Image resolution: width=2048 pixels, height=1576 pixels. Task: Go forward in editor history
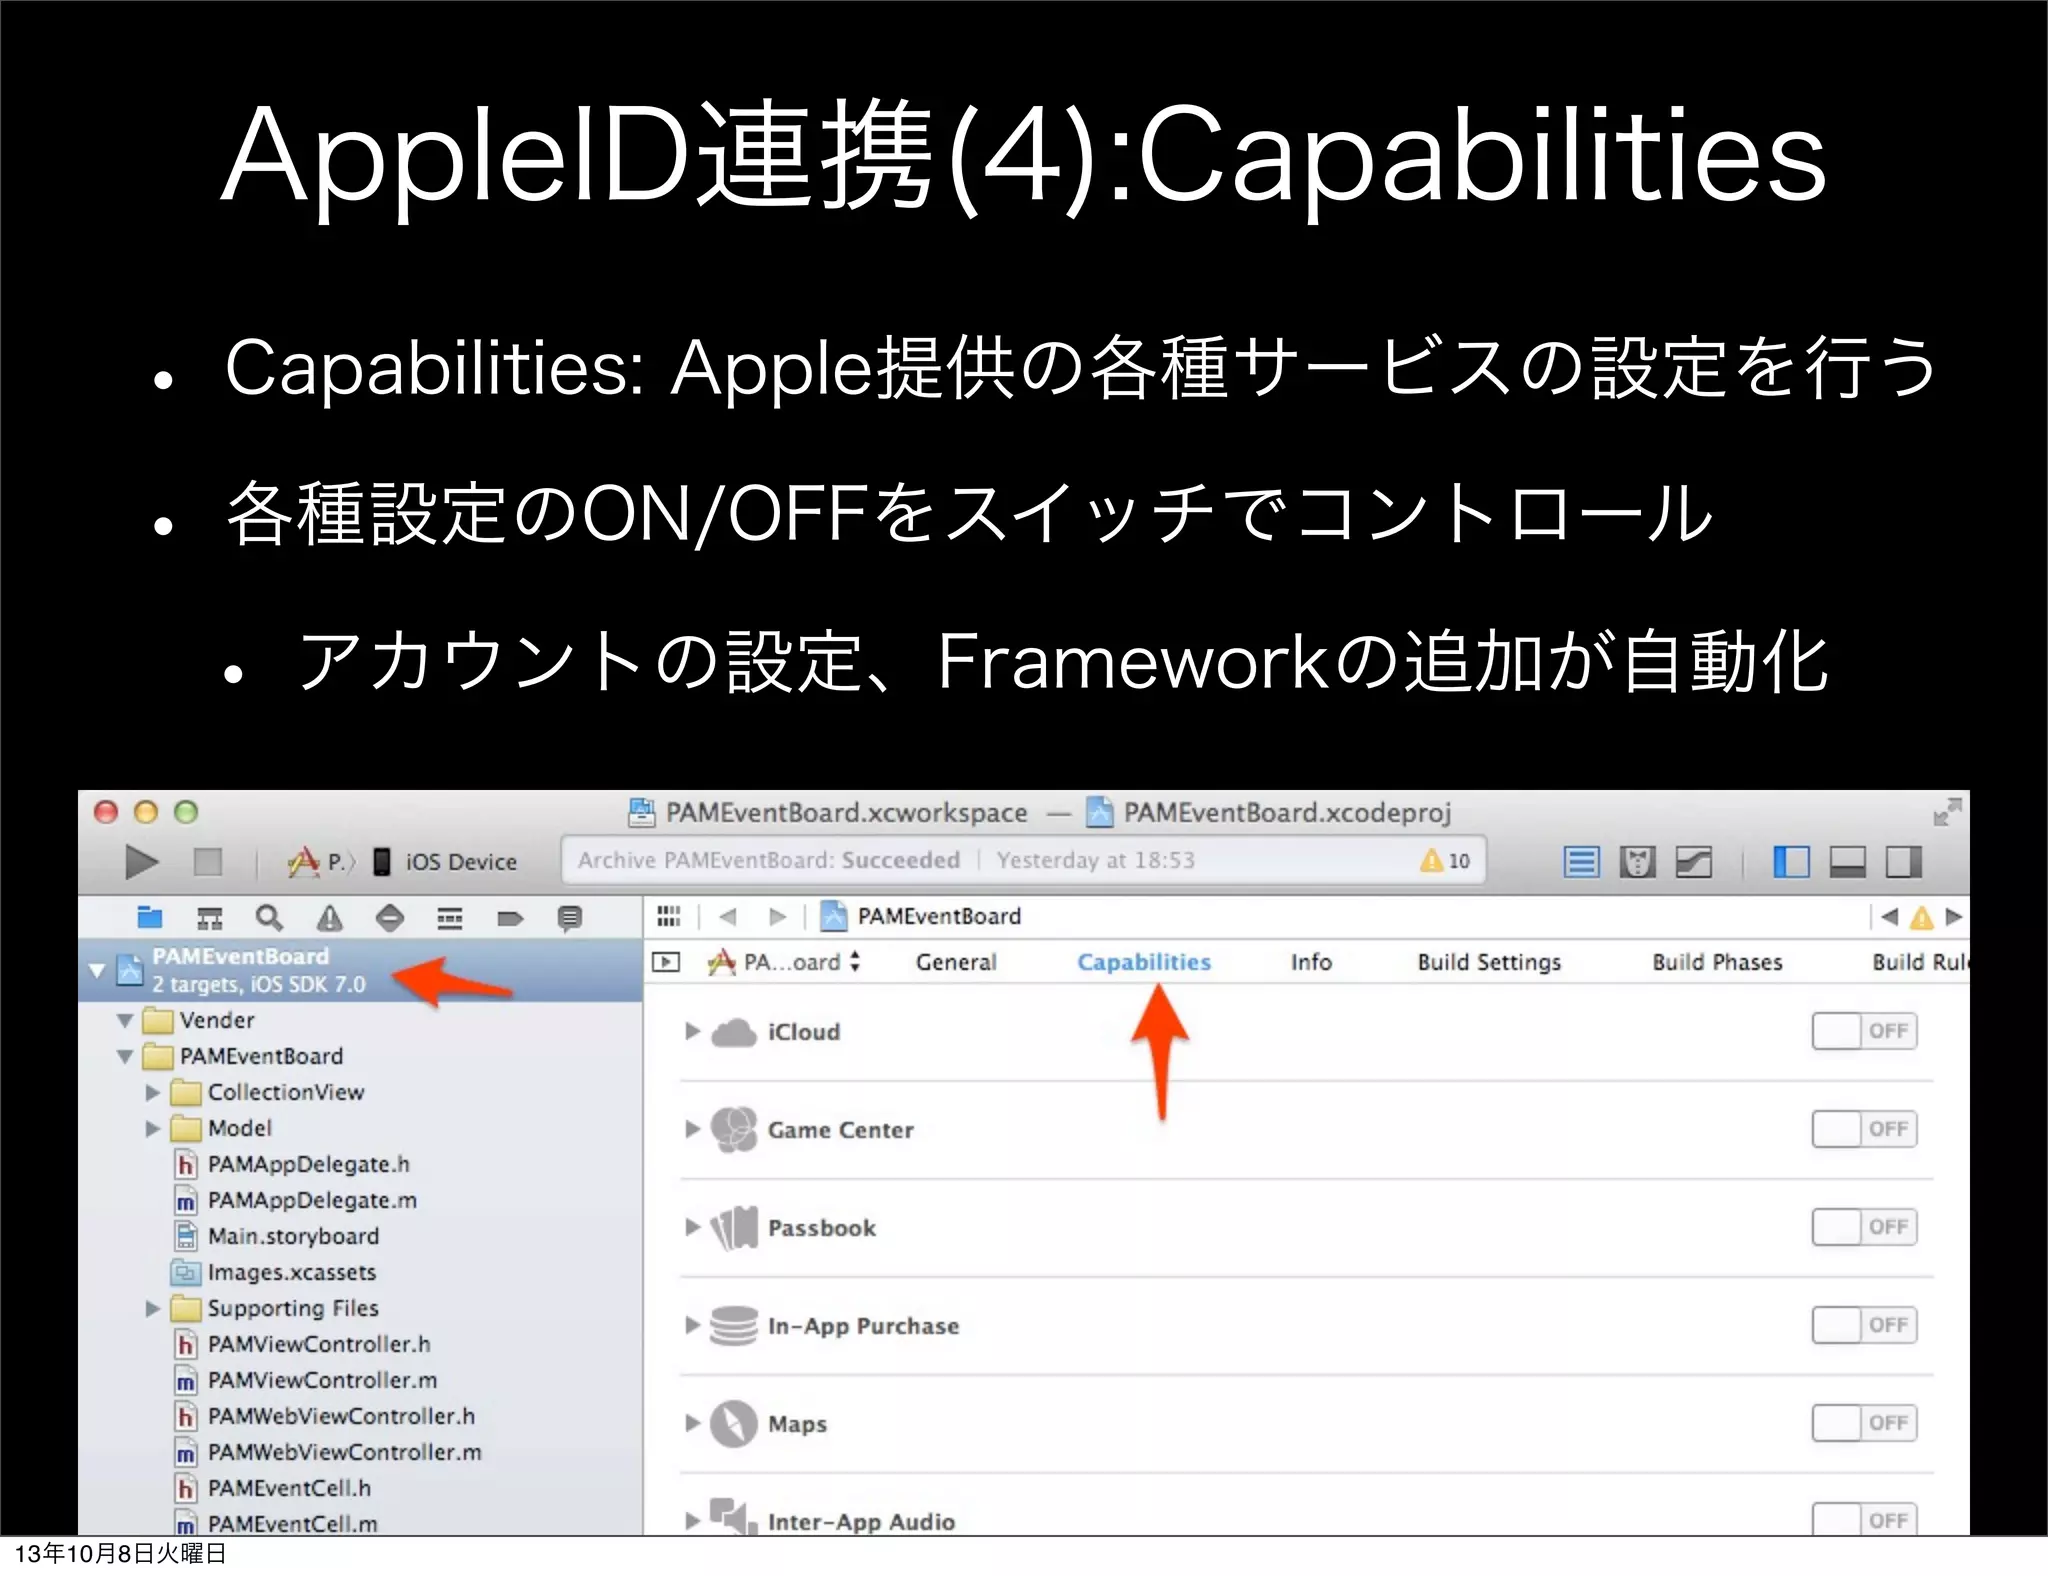[777, 916]
